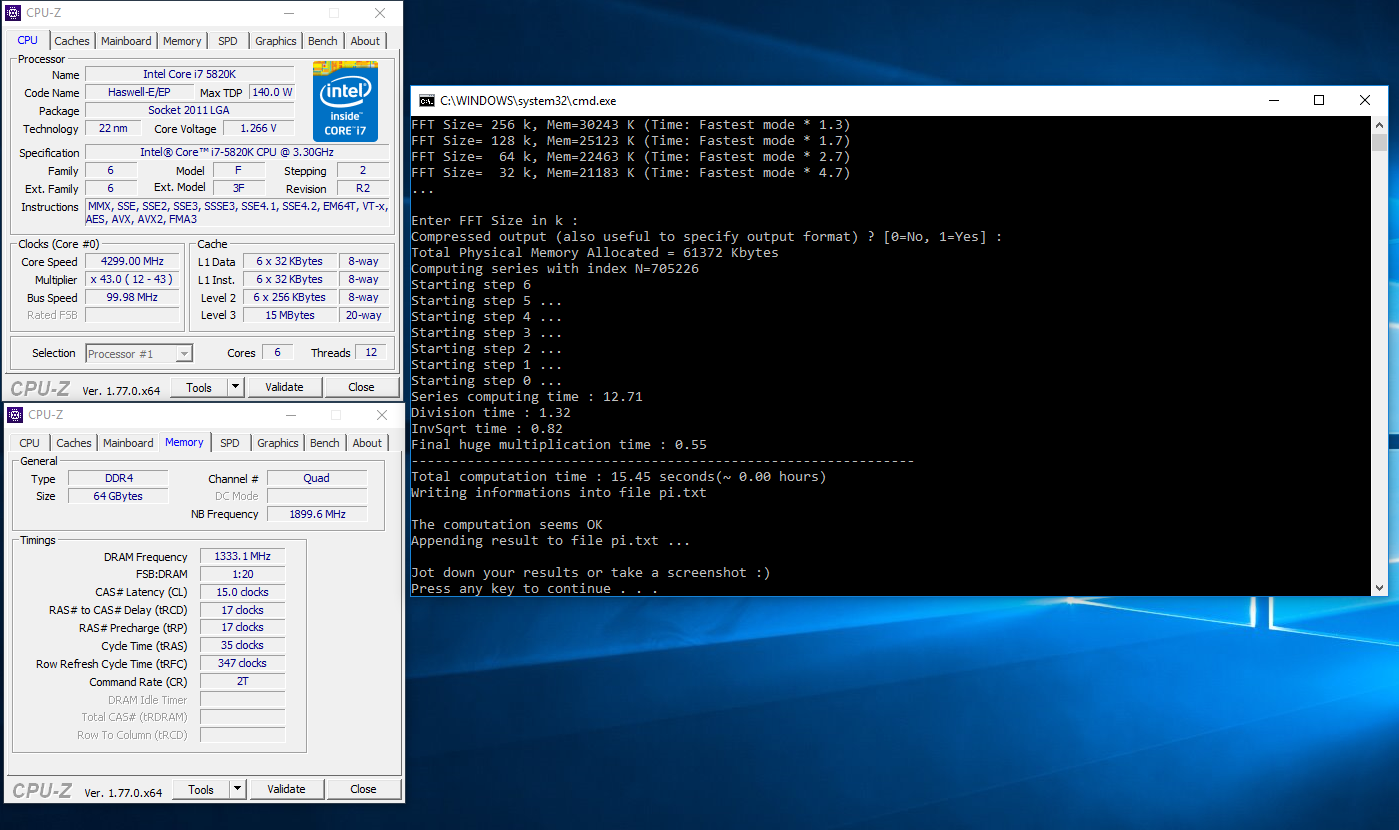Screen dimensions: 1399x830
Task: Click the CPU-Z app icon in bottom window title bar
Action: 14,415
